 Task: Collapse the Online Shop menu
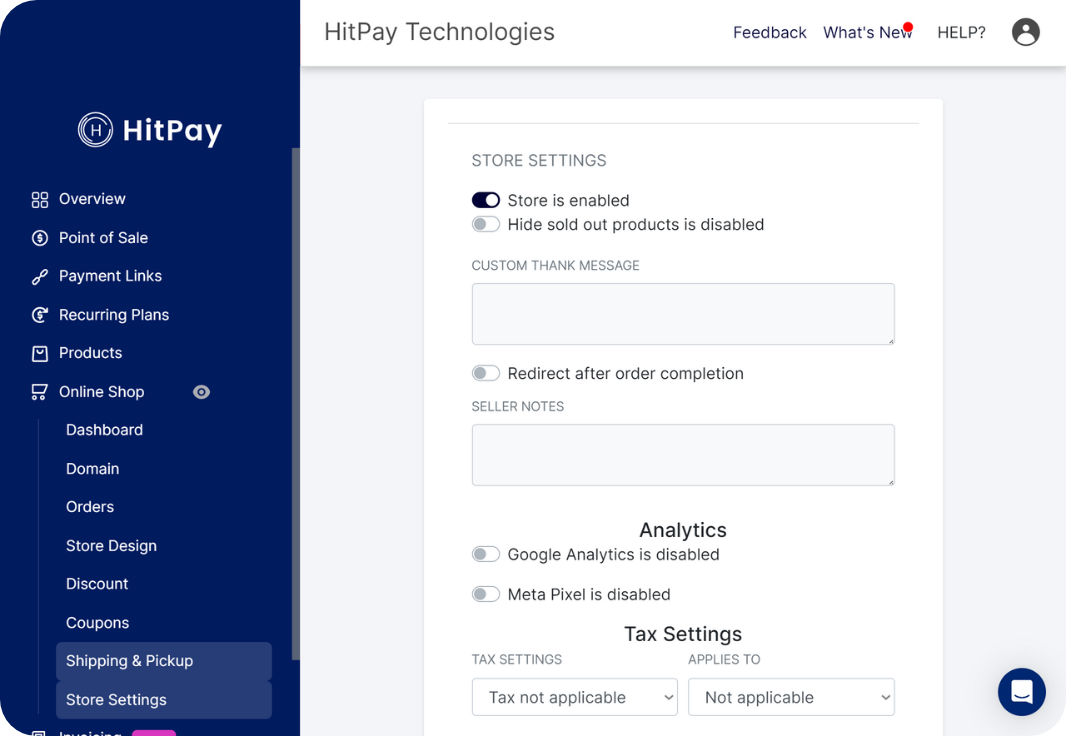(x=101, y=392)
